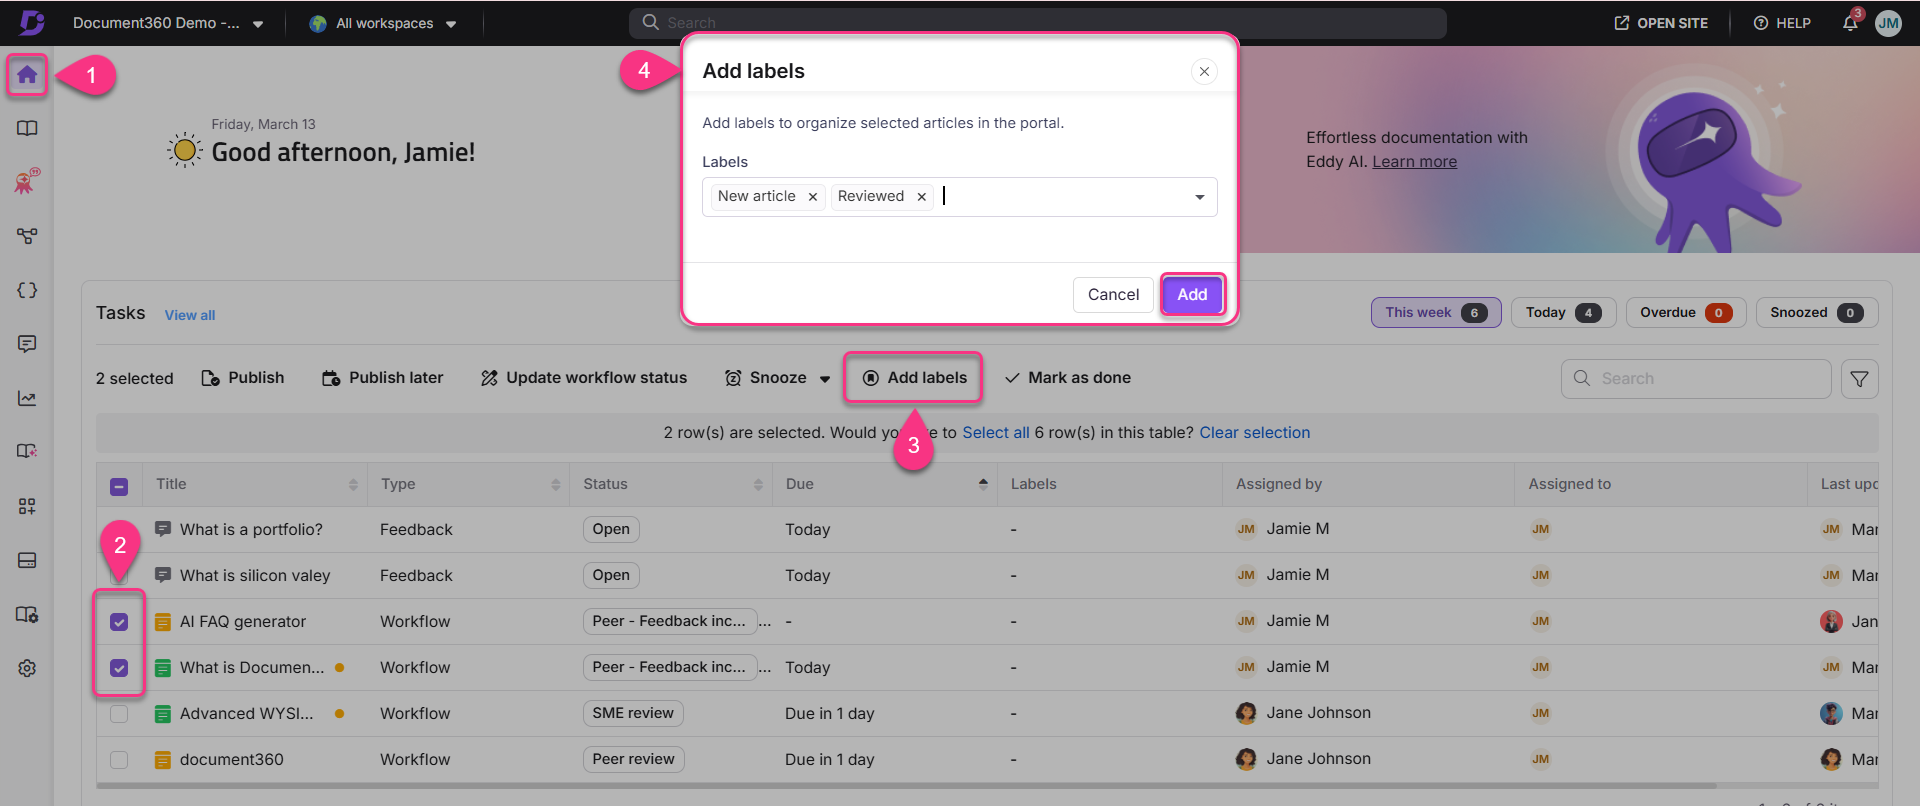Screen dimensions: 1920x806
Task: Open the Documentation book icon in sidebar
Action: click(27, 129)
